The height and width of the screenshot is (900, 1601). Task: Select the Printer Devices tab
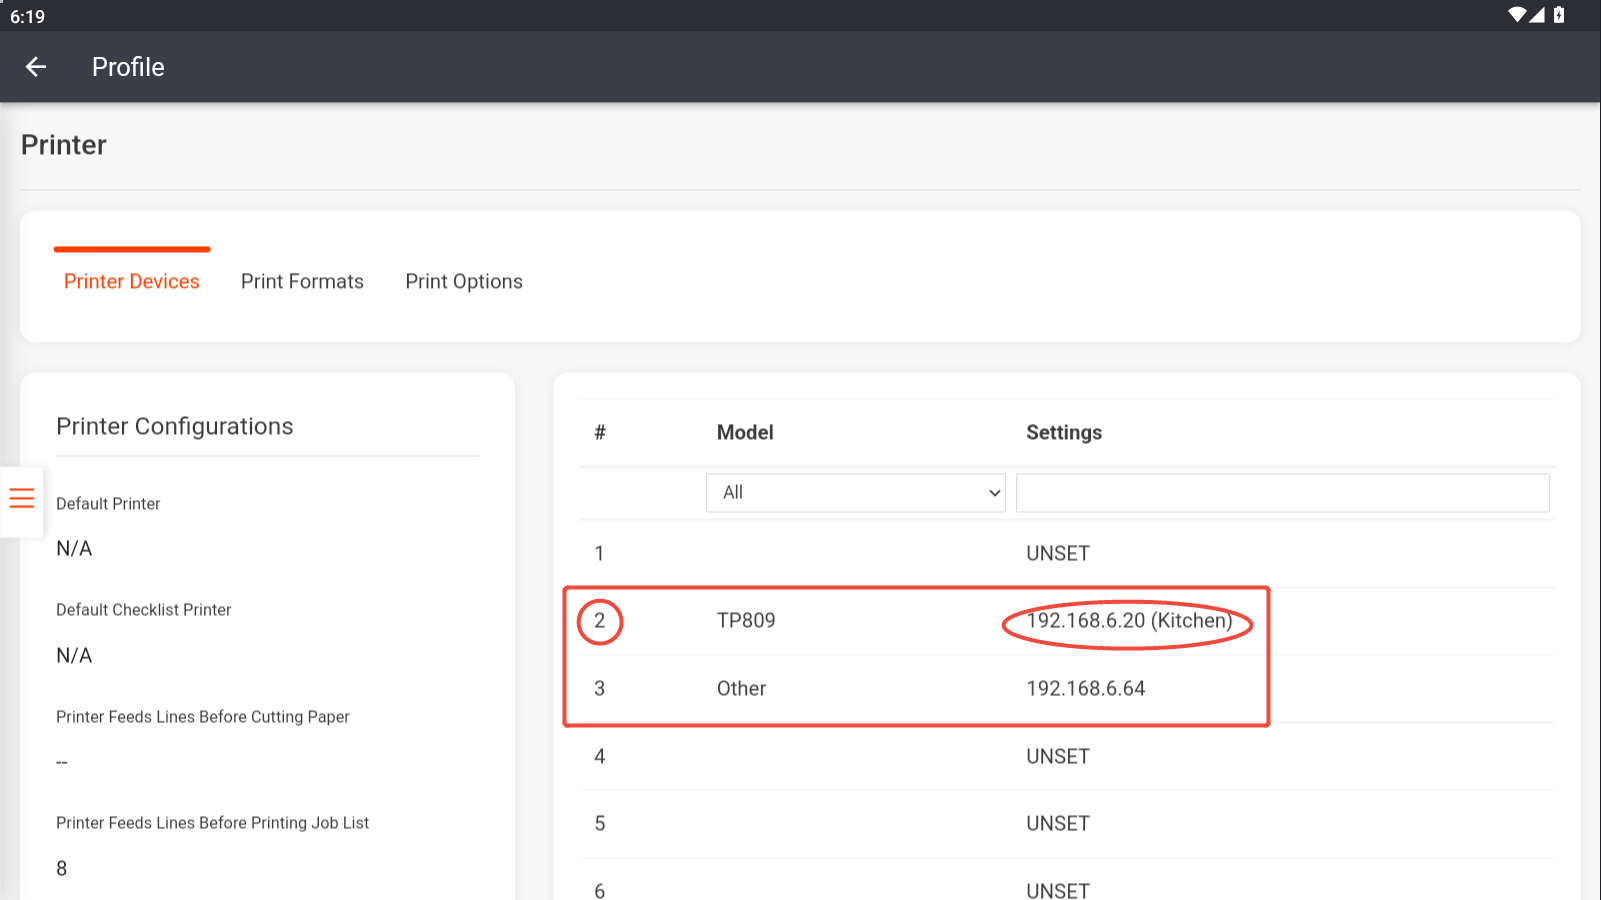[x=132, y=282]
